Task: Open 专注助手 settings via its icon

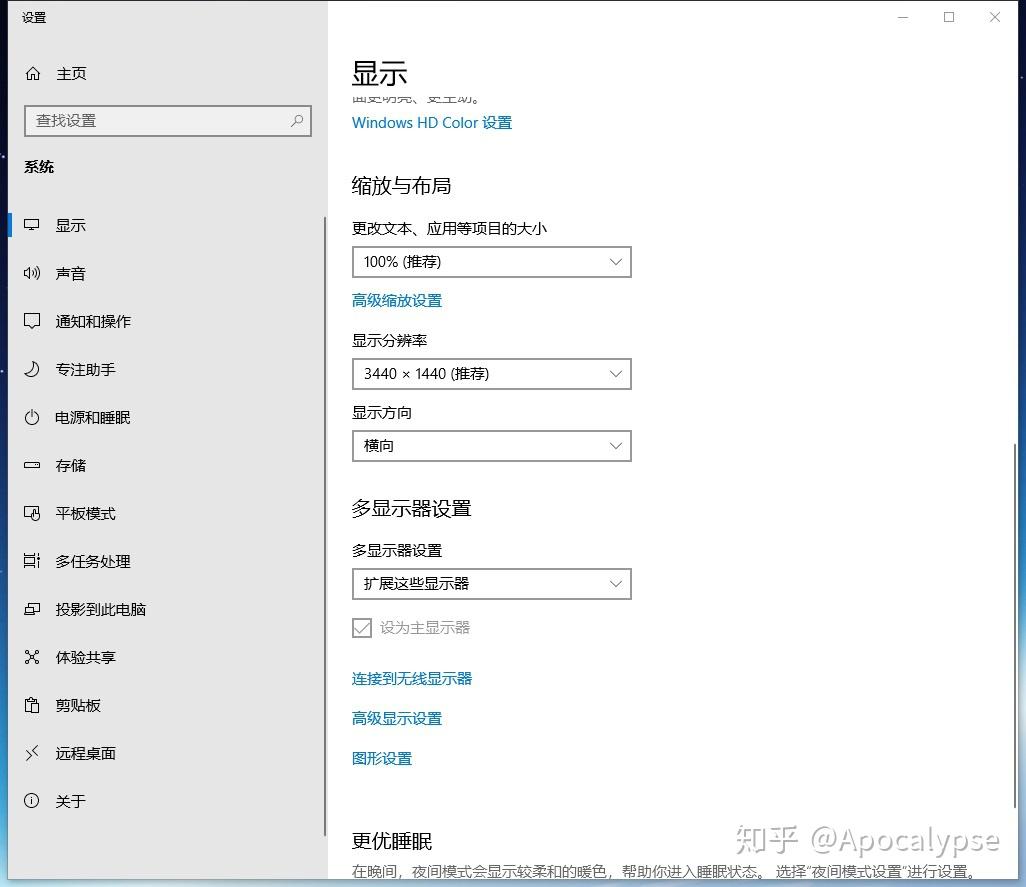Action: tap(30, 369)
